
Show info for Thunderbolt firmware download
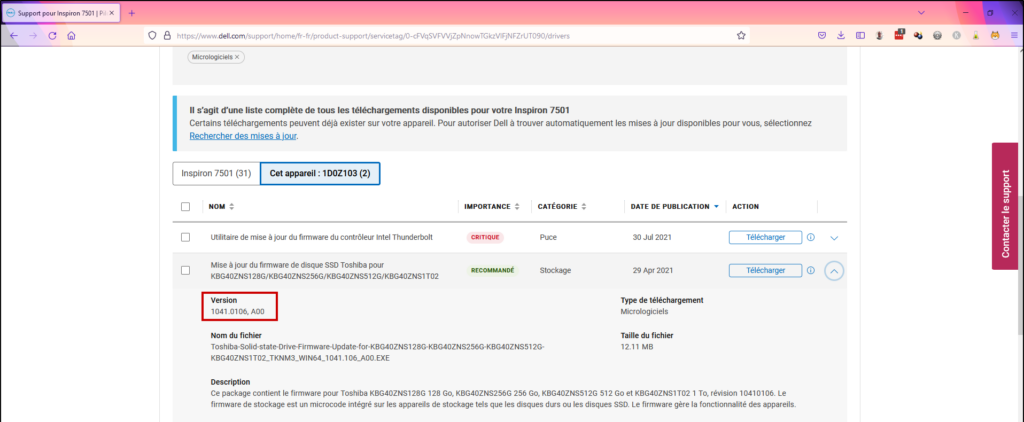point(810,238)
